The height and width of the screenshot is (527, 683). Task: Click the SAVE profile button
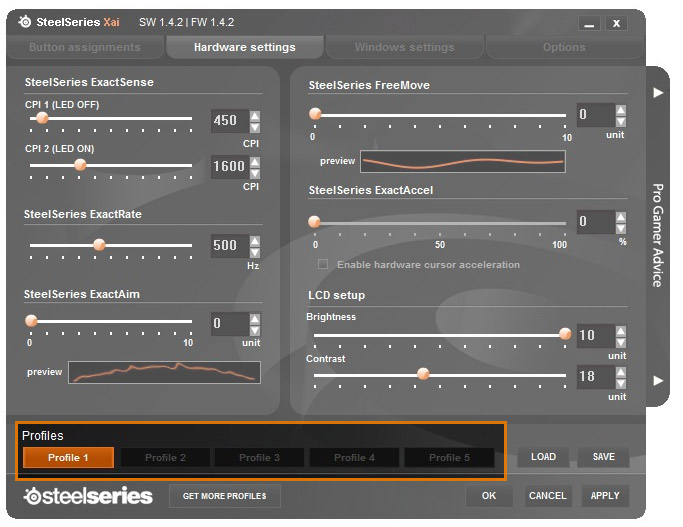604,457
